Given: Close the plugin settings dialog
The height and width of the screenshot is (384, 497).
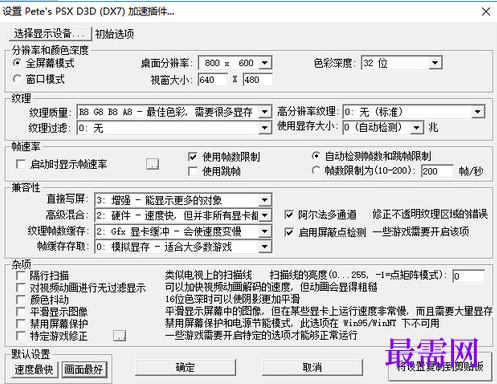Looking at the screenshot, I should click(x=486, y=12).
